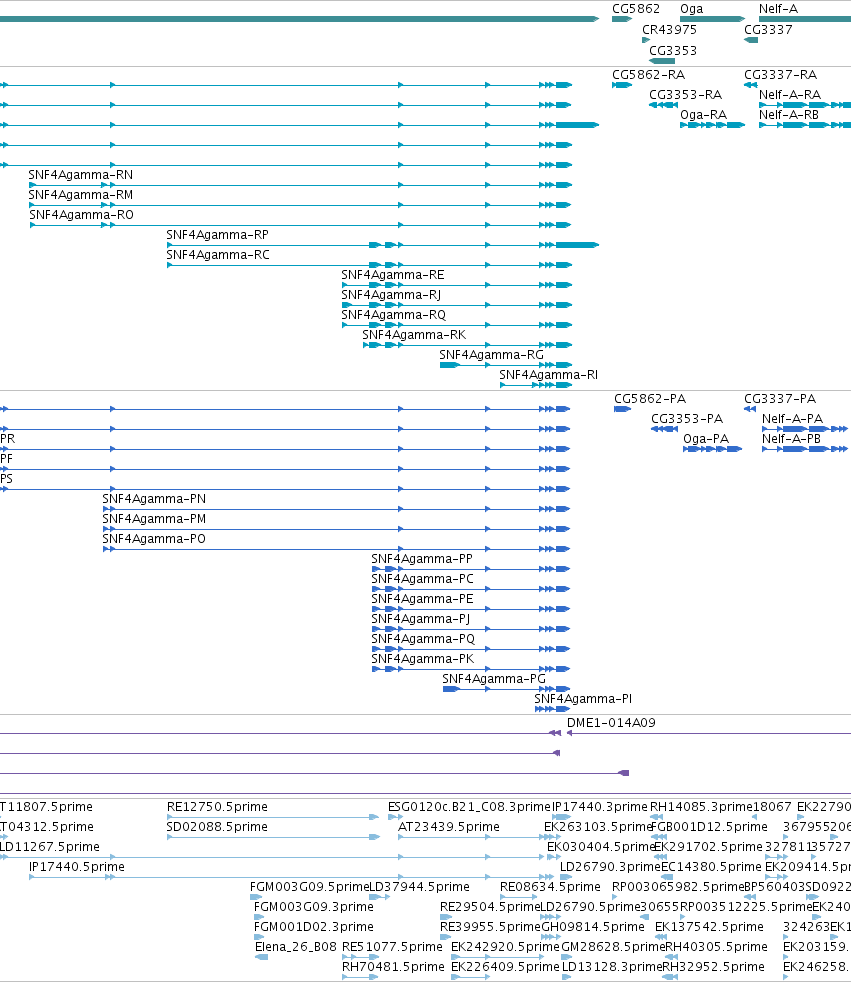Click the CG3337-RA transcript label
Screen dimensions: 851x982
pyautogui.click(x=780, y=75)
